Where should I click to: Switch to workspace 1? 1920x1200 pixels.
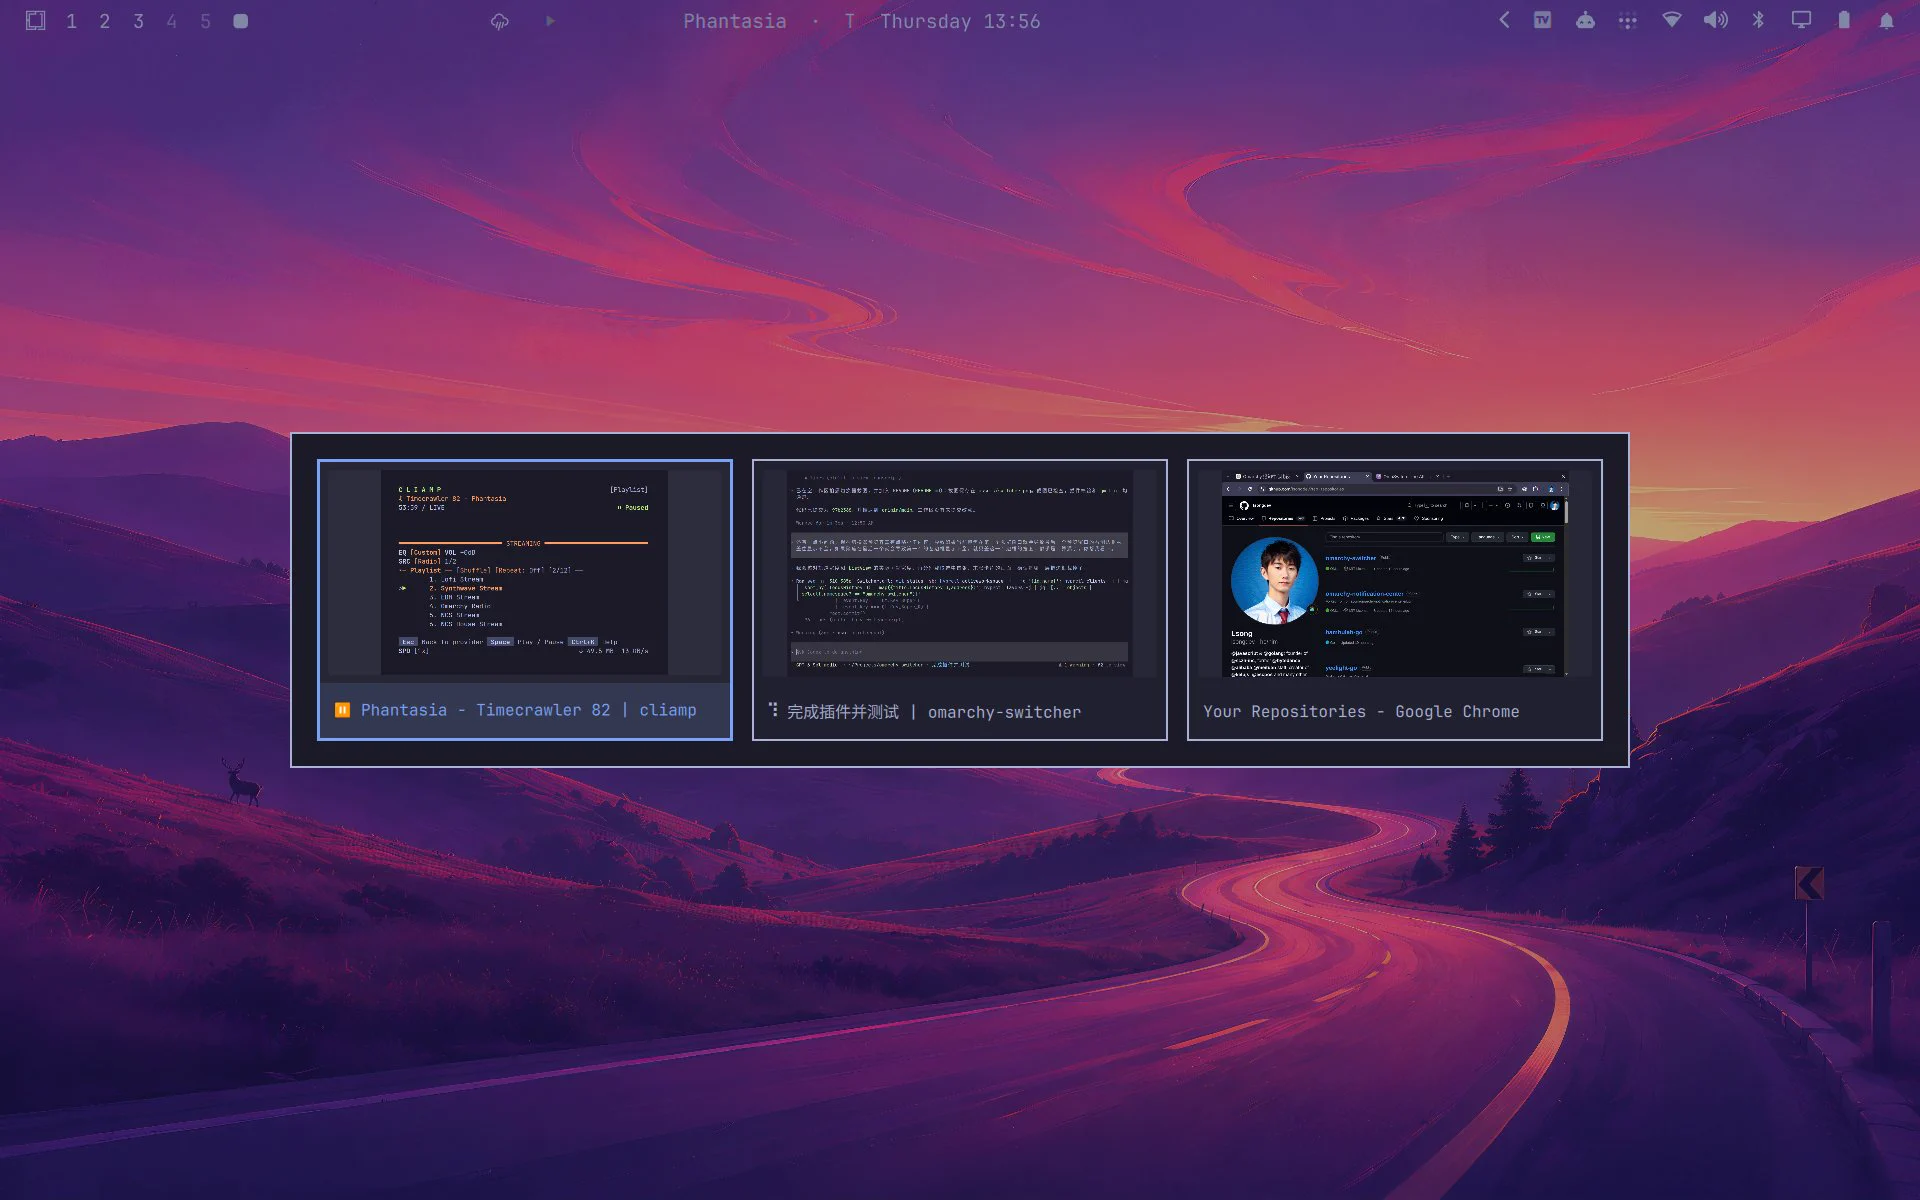[71, 21]
